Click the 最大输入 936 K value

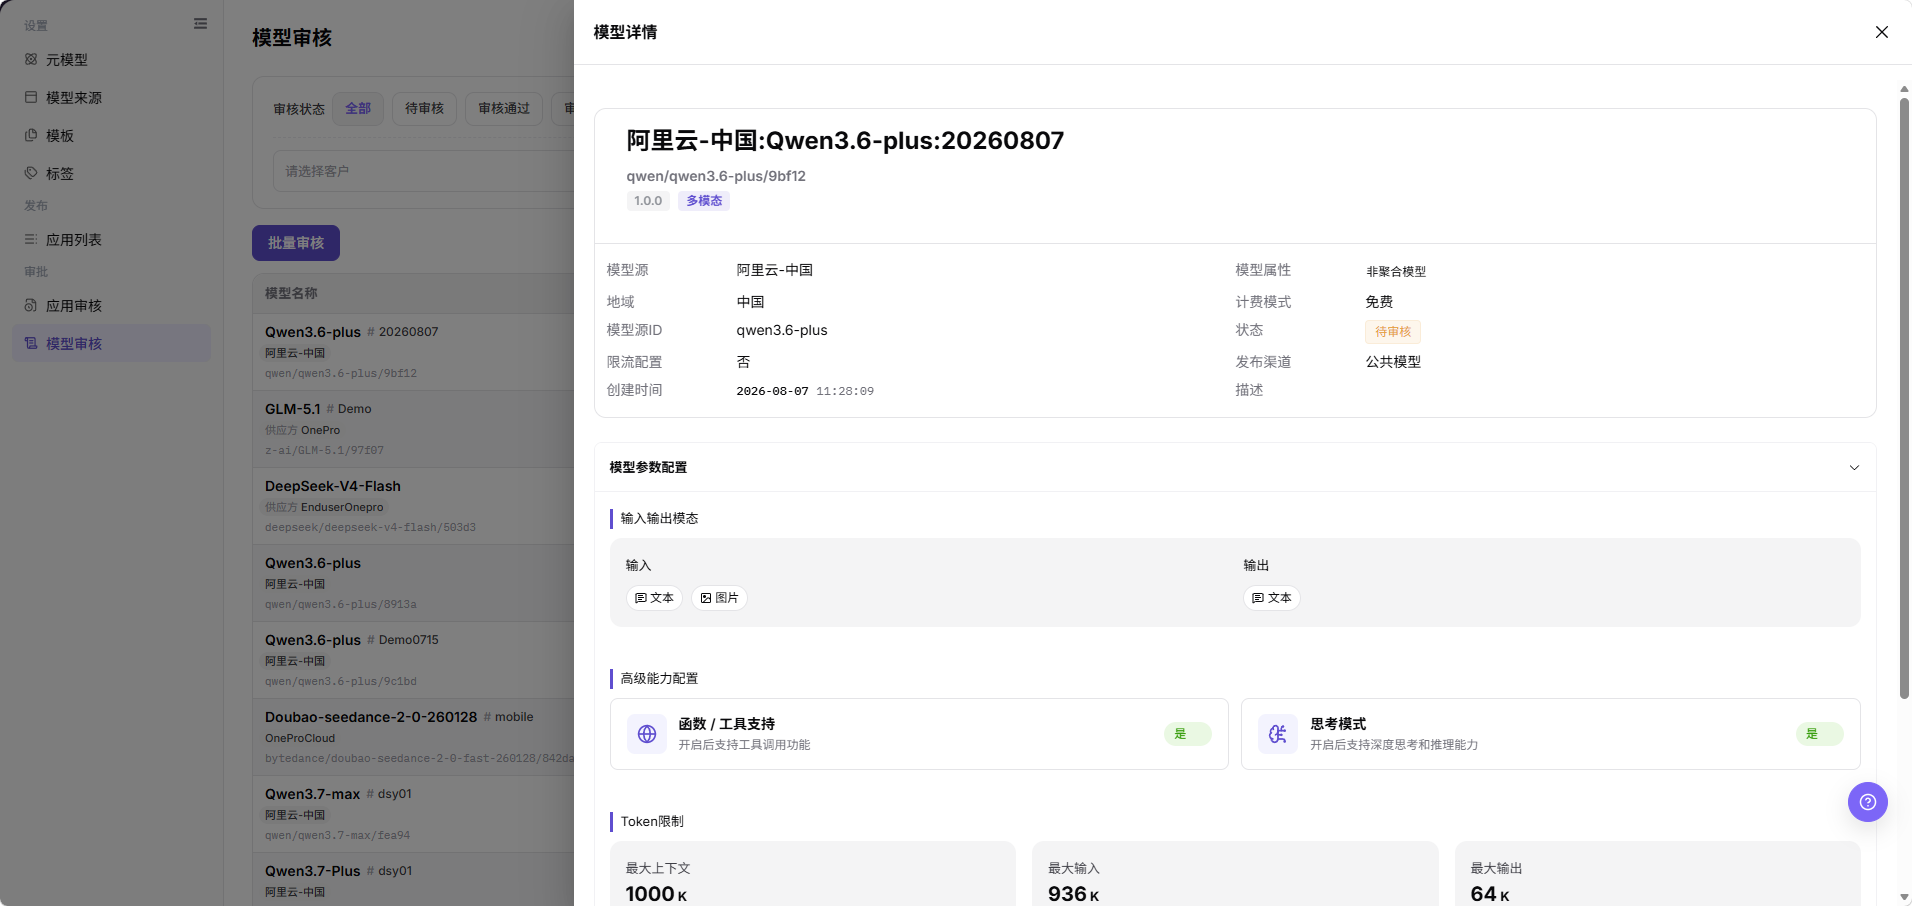(1073, 894)
